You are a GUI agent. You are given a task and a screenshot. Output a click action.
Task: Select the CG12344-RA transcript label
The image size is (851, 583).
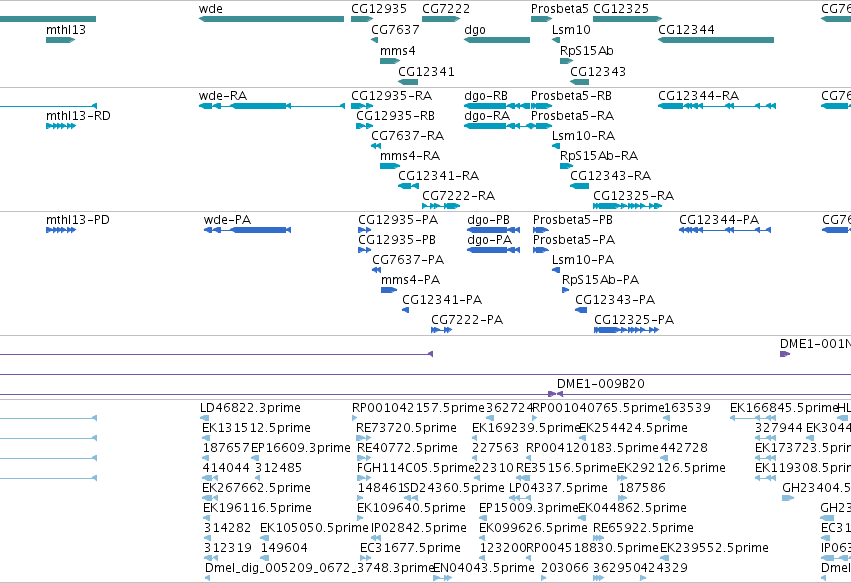point(698,96)
